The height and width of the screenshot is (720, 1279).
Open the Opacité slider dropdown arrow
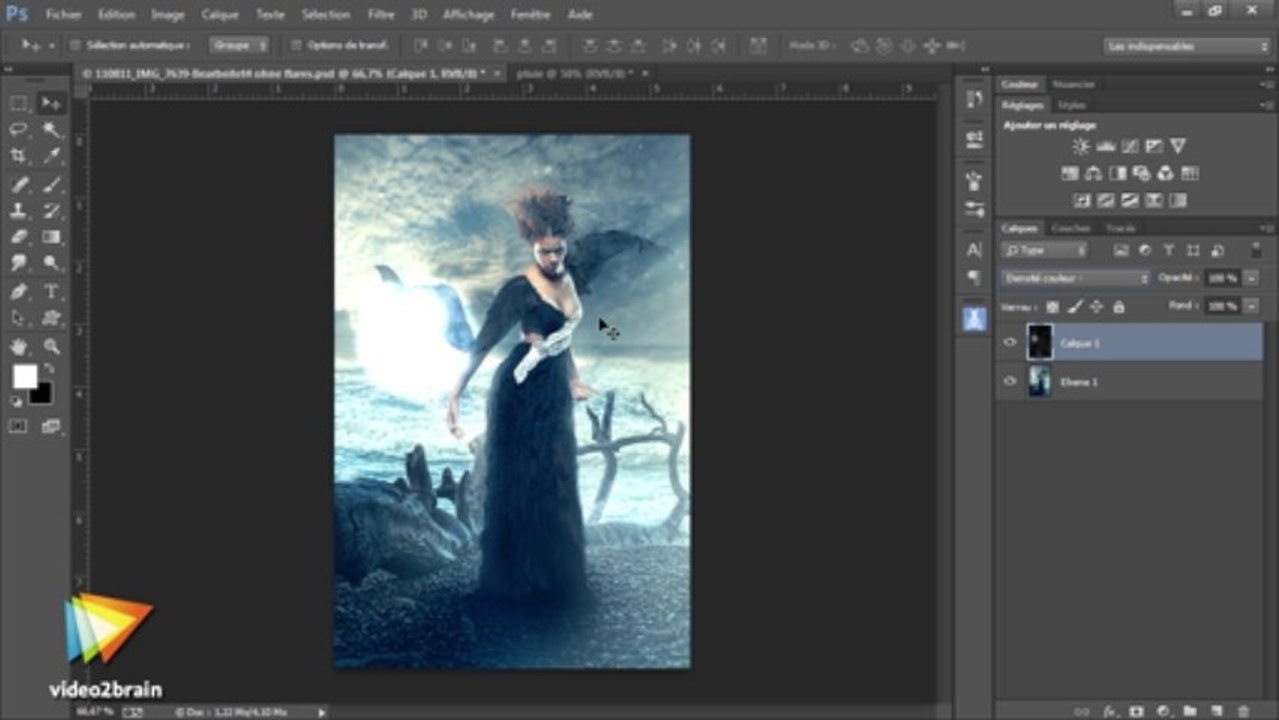pyautogui.click(x=1250, y=278)
